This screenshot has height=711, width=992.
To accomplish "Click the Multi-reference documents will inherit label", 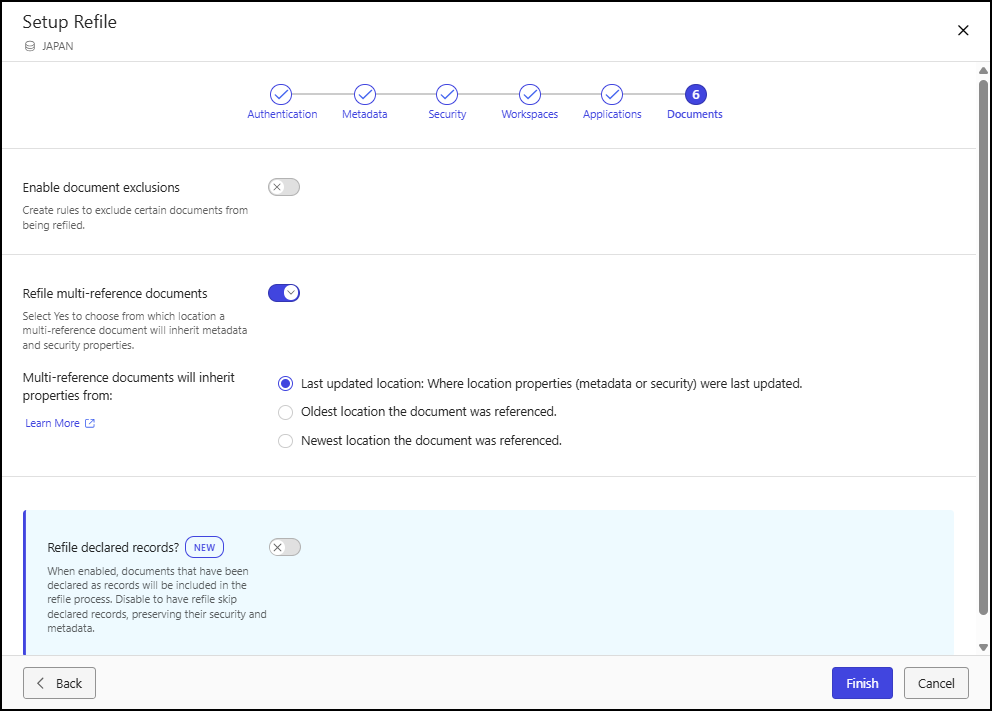I will pos(128,386).
